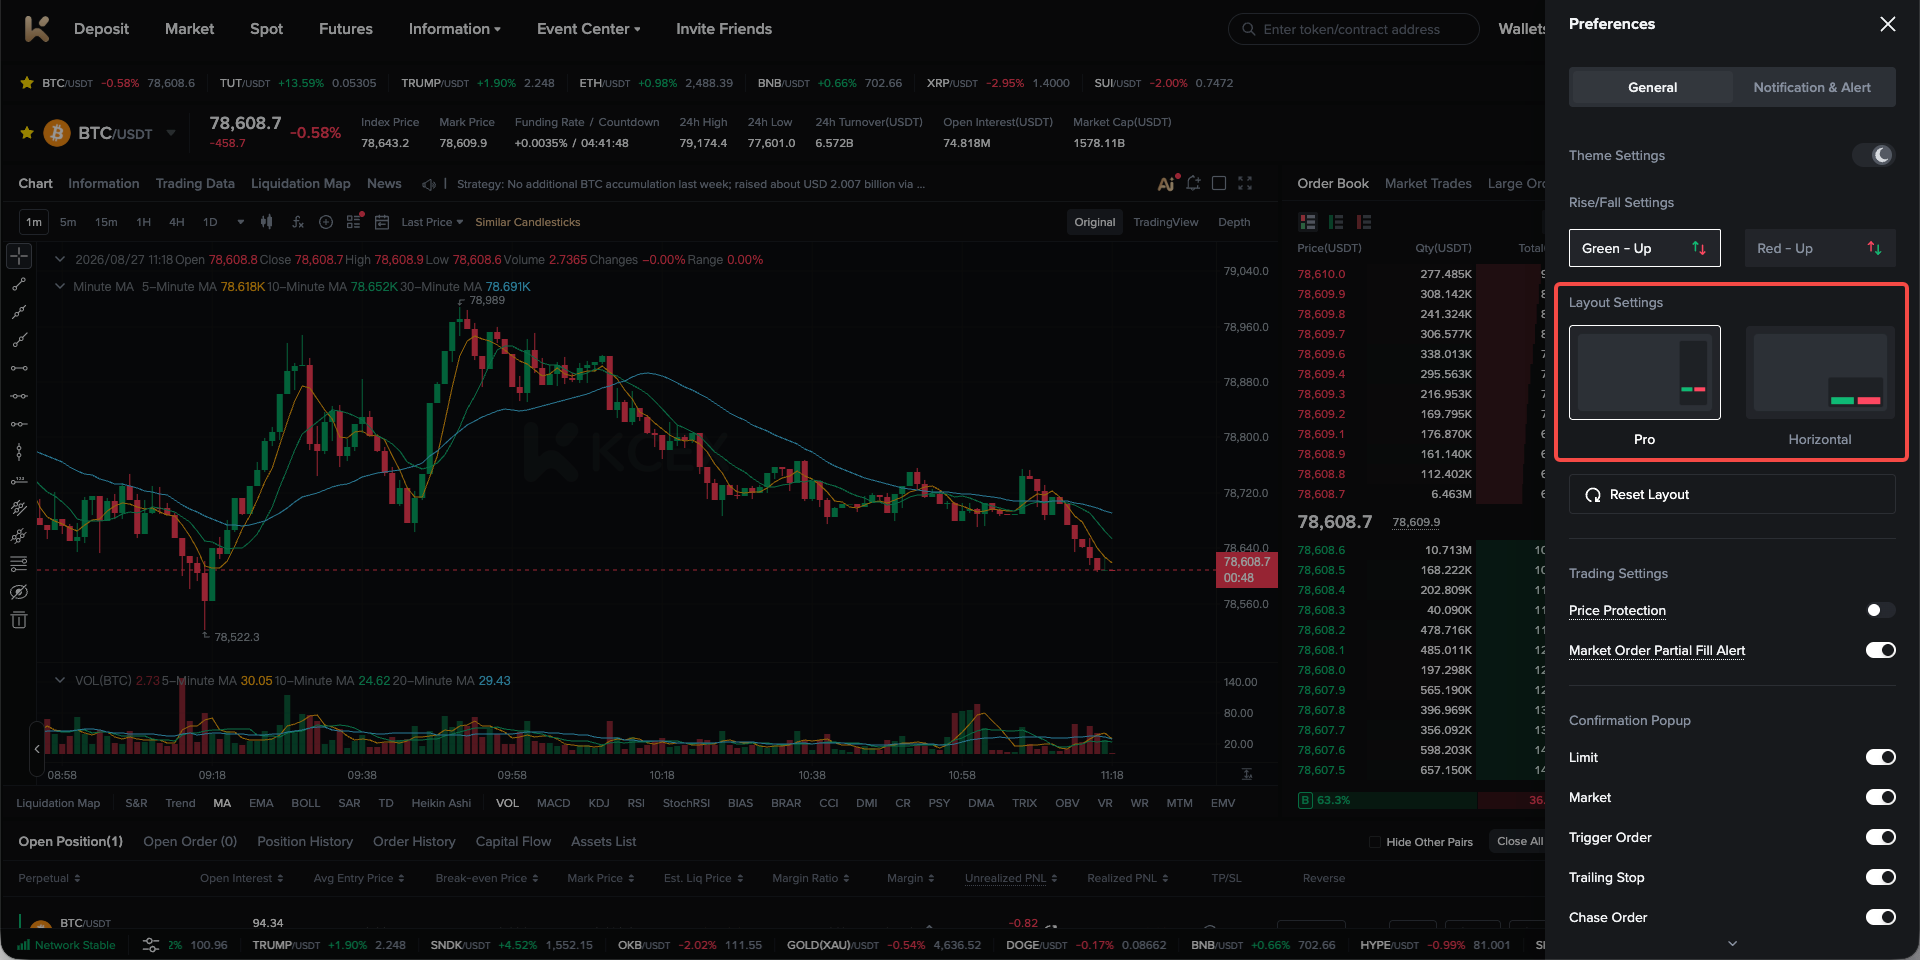Switch to the Notification & Alert tab

click(x=1812, y=87)
